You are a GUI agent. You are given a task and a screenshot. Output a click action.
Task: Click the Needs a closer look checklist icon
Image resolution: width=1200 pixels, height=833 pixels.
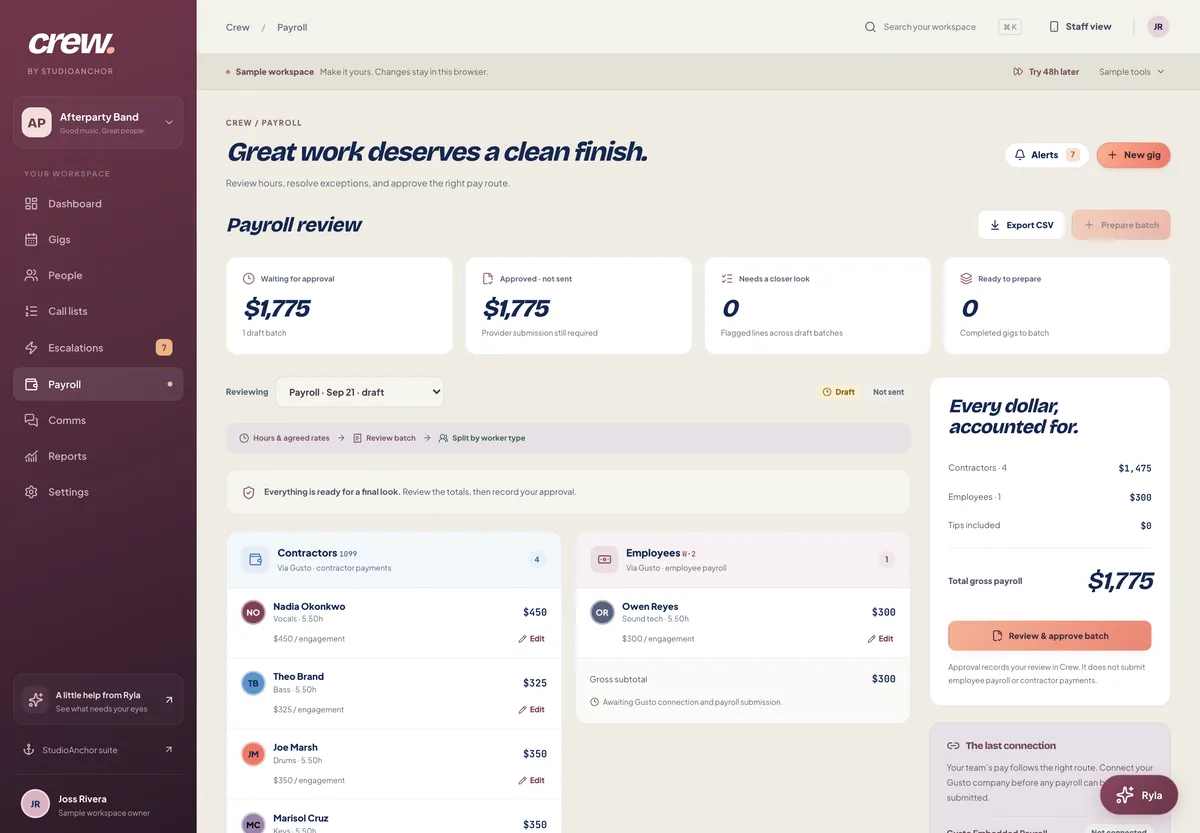727,279
